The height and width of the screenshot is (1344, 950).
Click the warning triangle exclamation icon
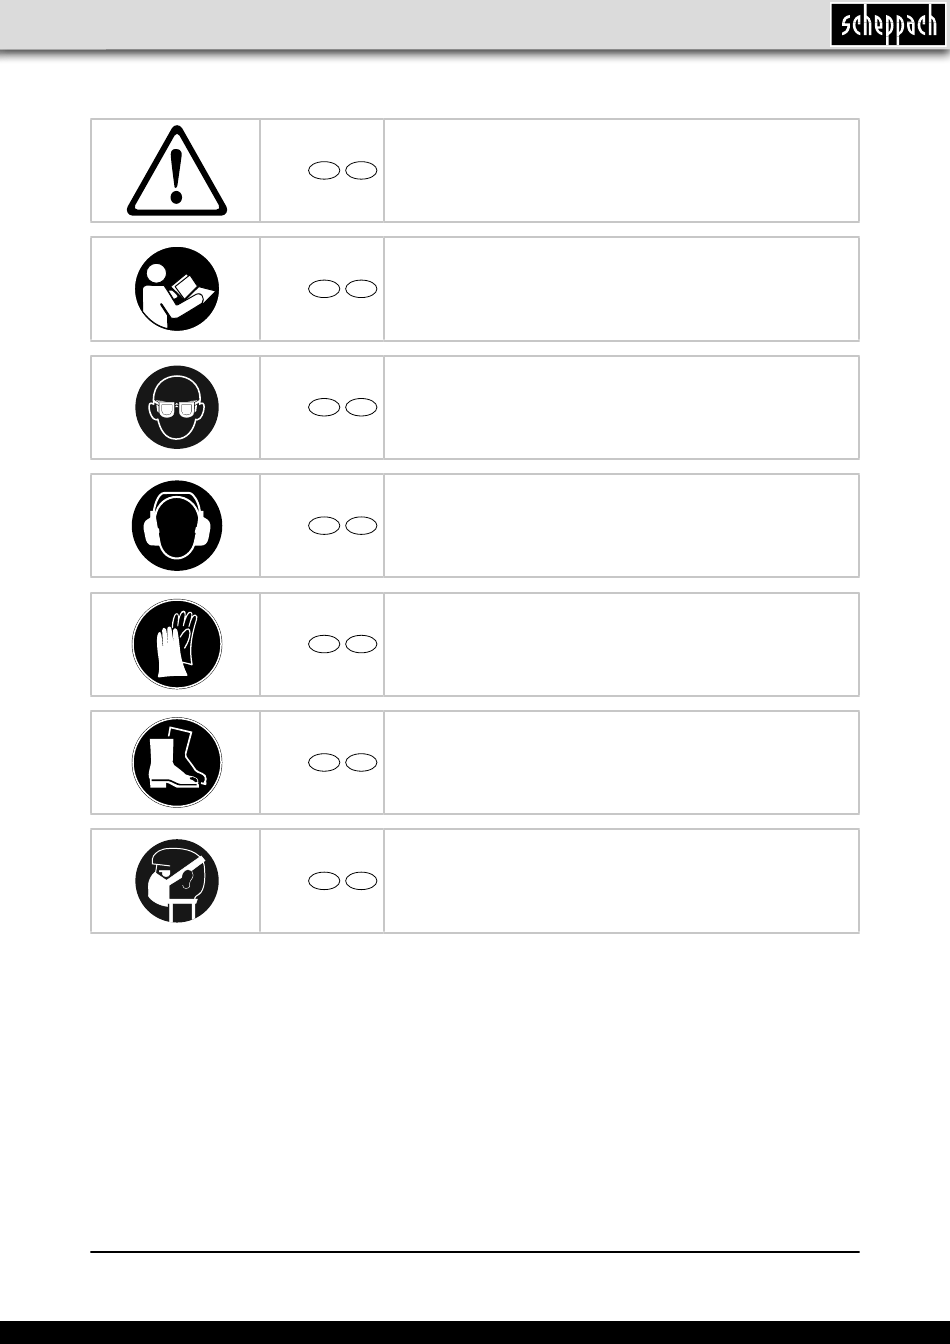pyautogui.click(x=177, y=171)
